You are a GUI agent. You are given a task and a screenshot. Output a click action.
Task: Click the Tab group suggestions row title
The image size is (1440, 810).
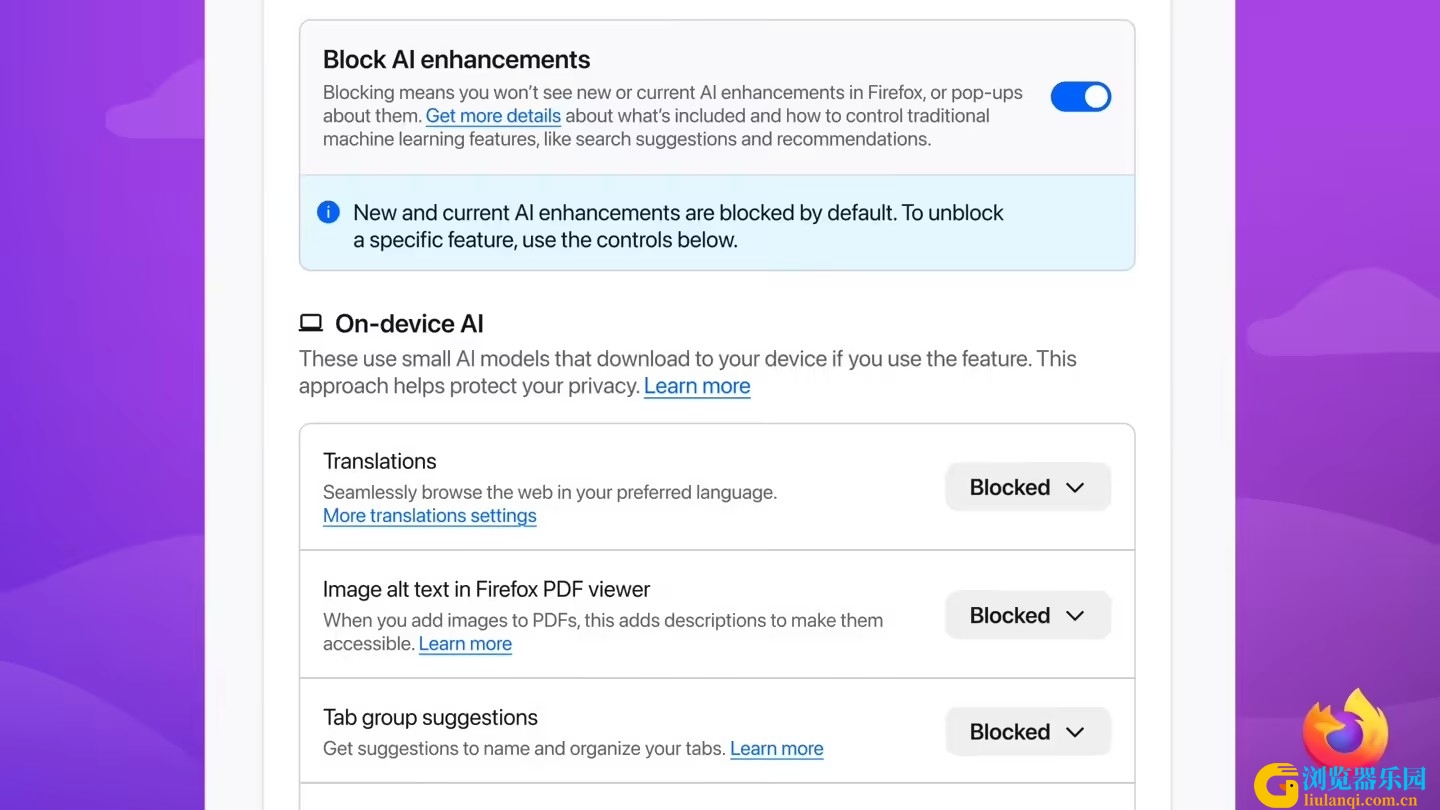(x=430, y=717)
